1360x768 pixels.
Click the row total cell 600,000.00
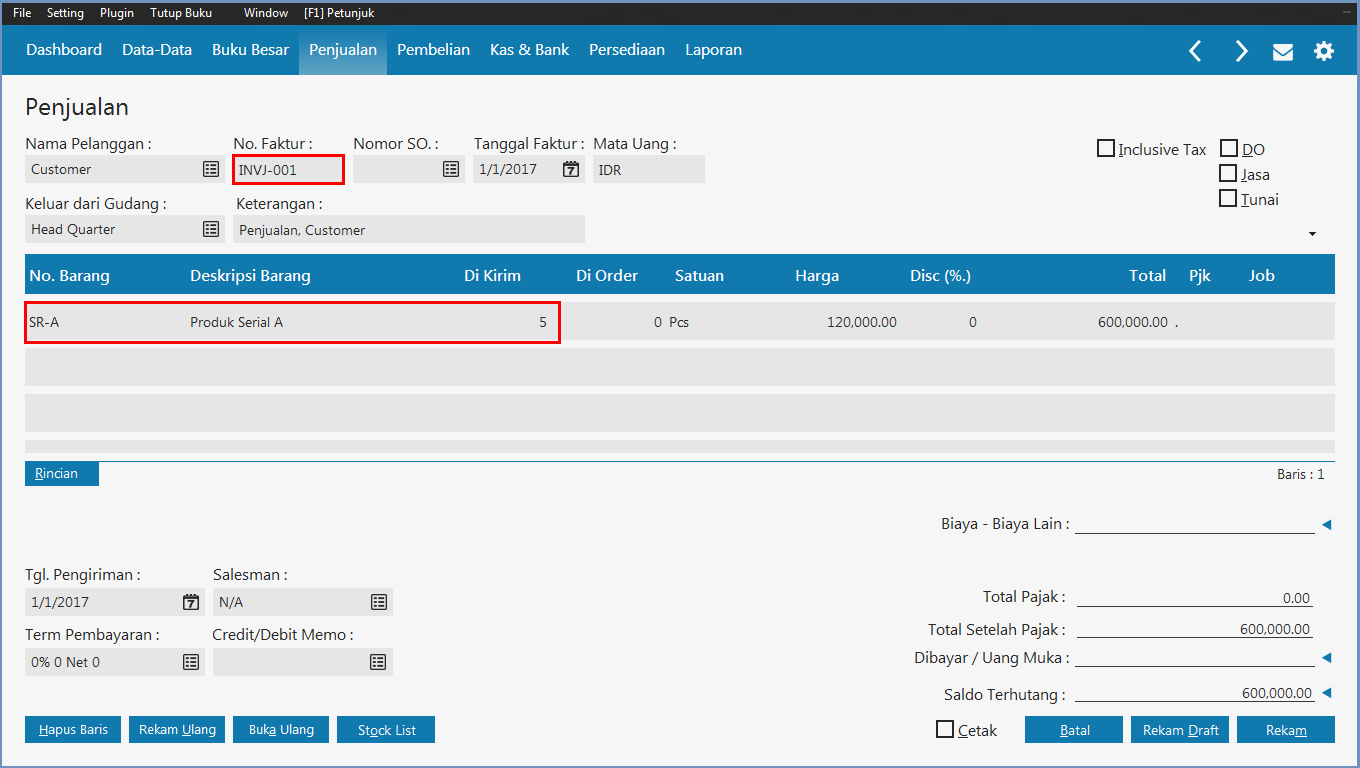(x=1132, y=322)
